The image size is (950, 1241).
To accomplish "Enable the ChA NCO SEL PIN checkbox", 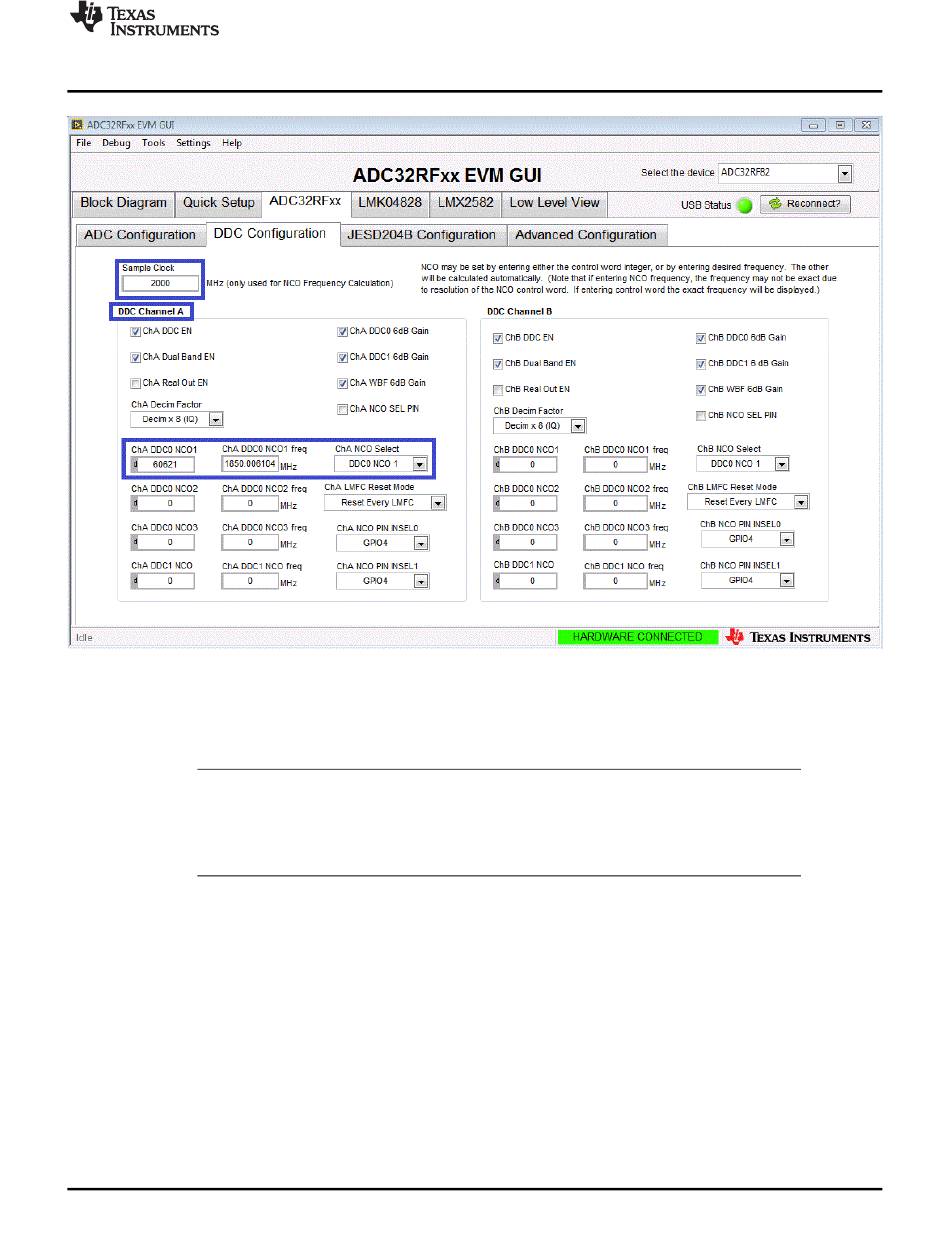I will (343, 409).
